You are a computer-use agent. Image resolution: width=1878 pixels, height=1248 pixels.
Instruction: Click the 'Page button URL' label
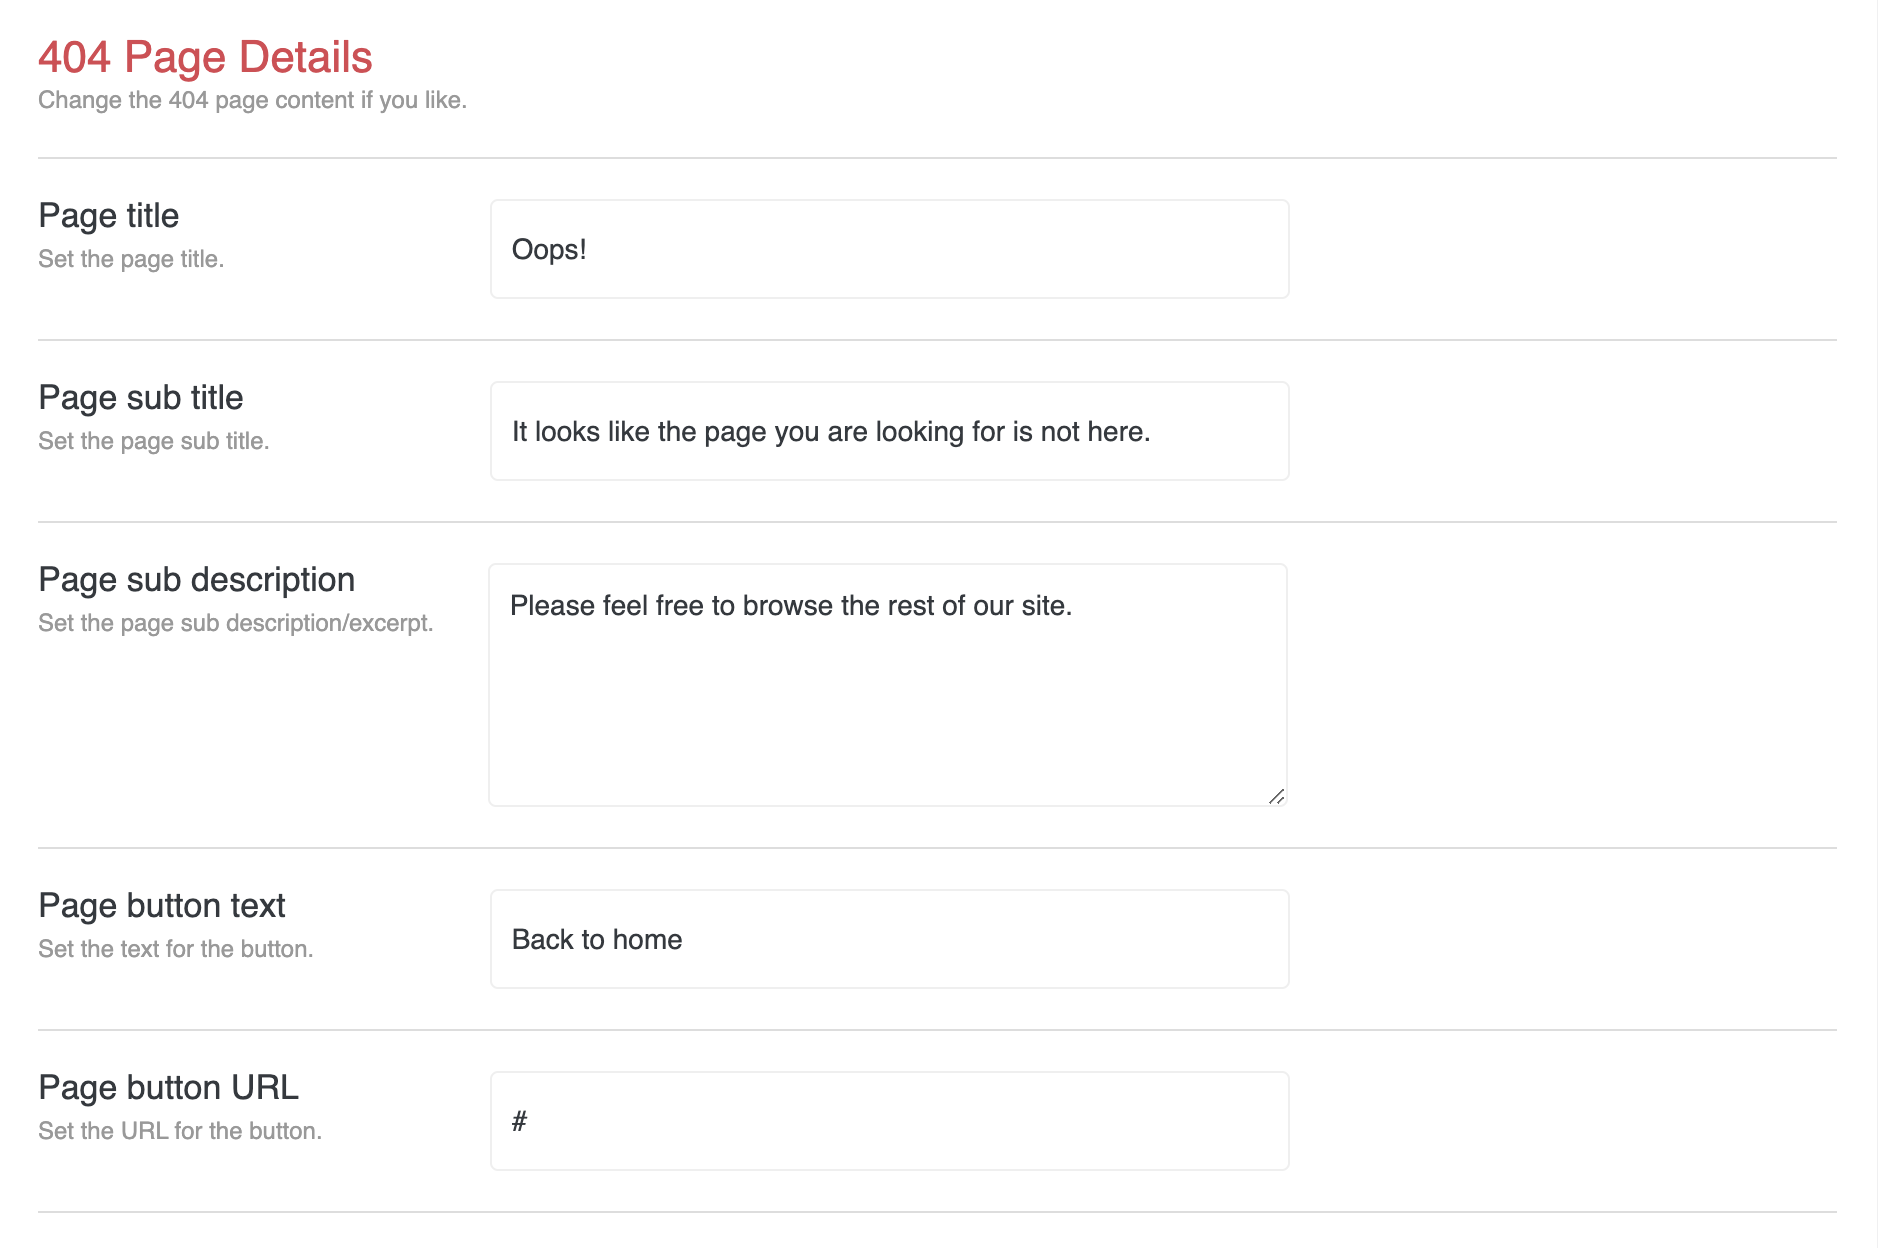pos(168,1088)
